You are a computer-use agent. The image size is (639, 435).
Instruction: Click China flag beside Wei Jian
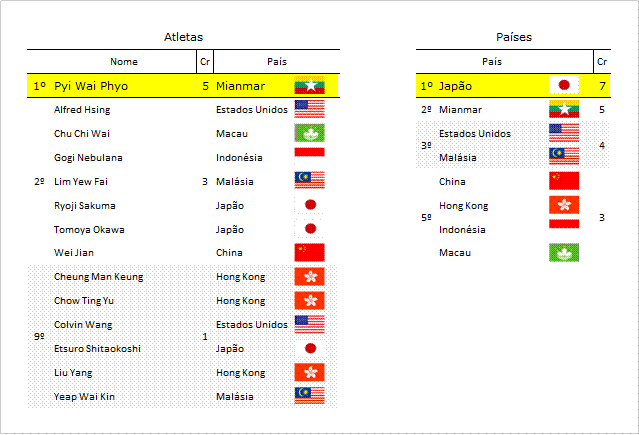(x=309, y=252)
